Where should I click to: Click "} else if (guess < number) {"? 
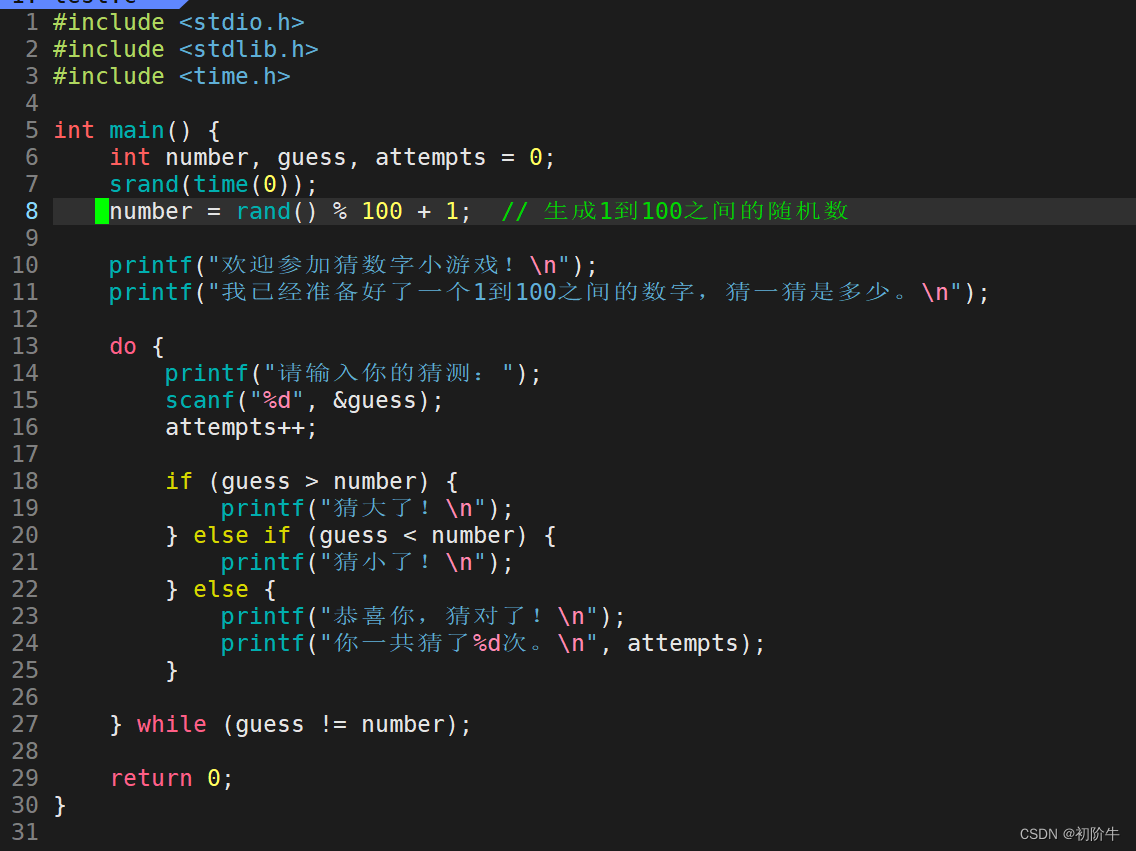[x=361, y=535]
